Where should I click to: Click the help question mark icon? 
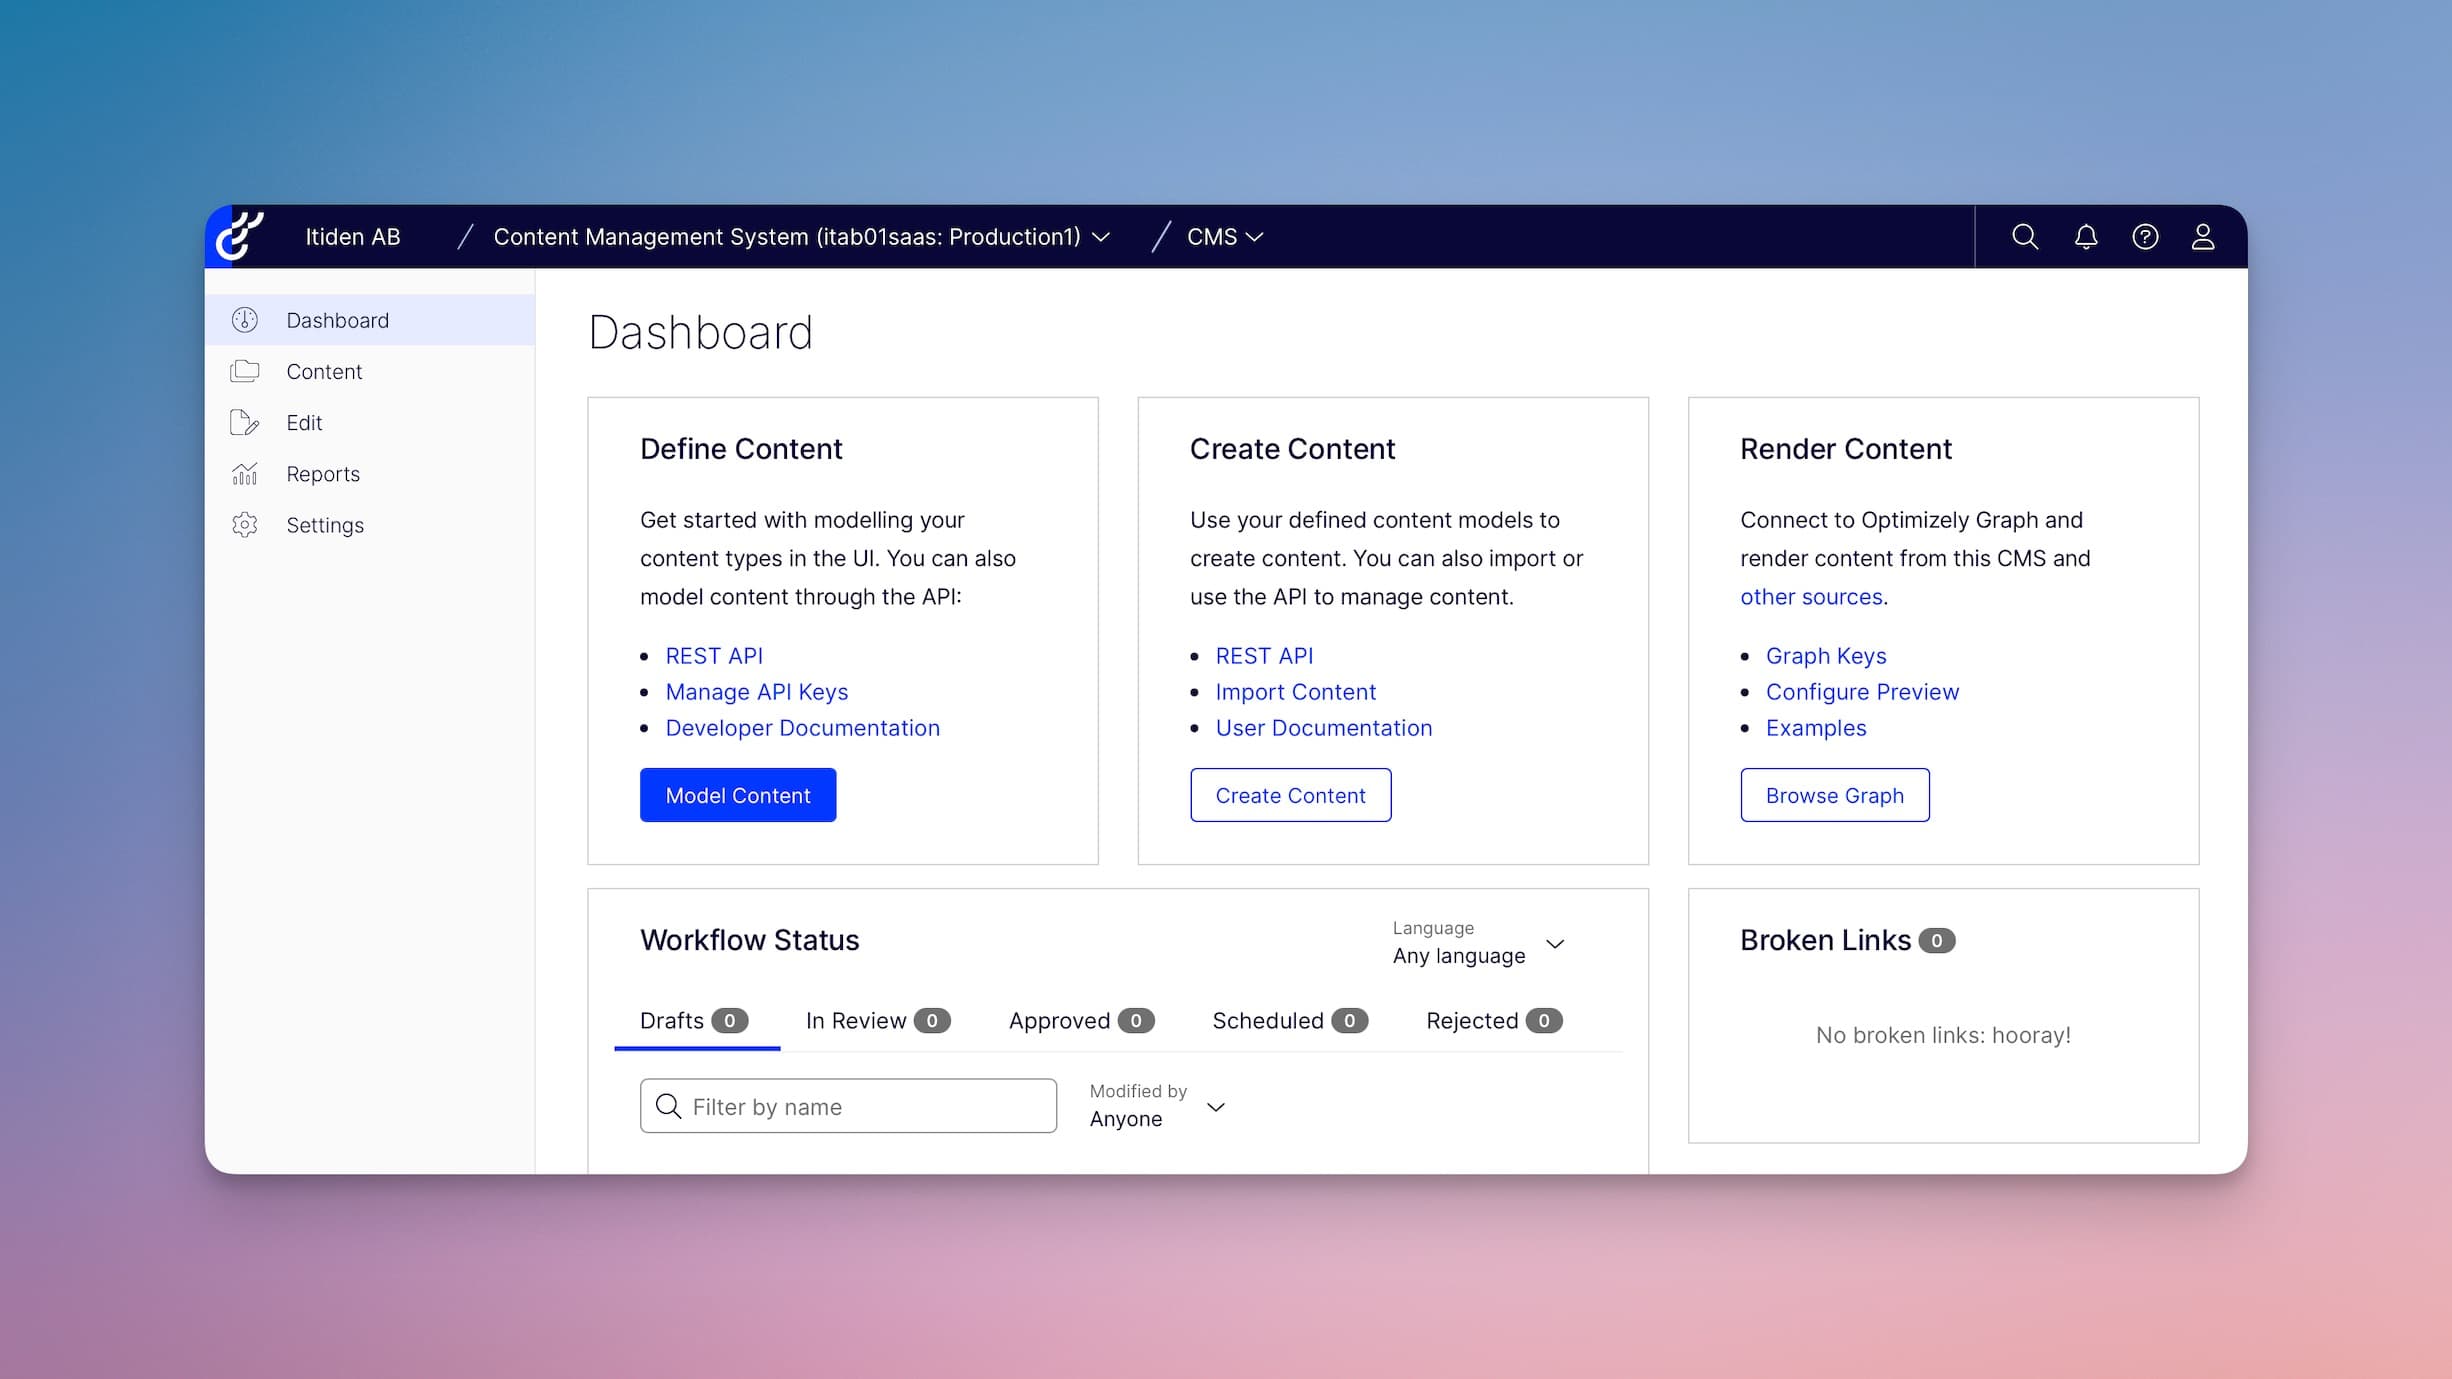(x=2145, y=237)
